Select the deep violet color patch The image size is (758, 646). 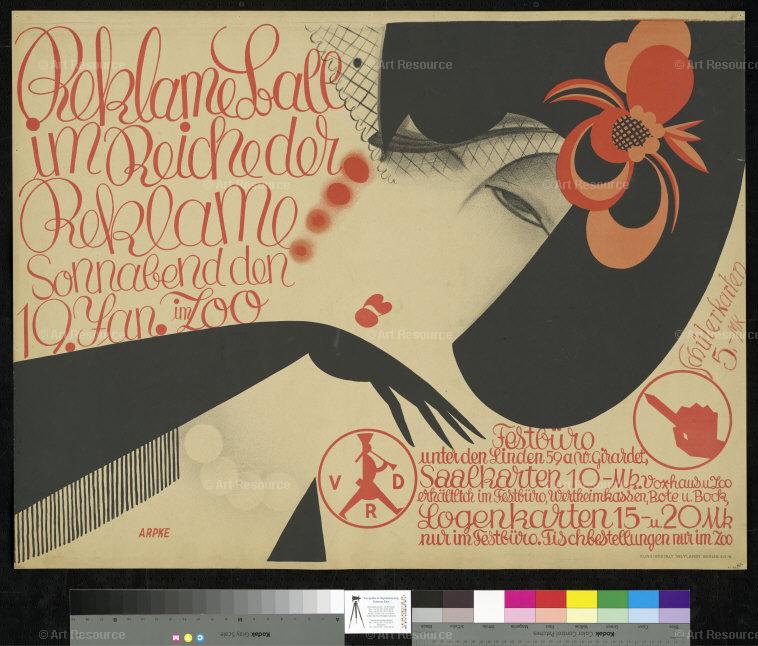pos(674,599)
